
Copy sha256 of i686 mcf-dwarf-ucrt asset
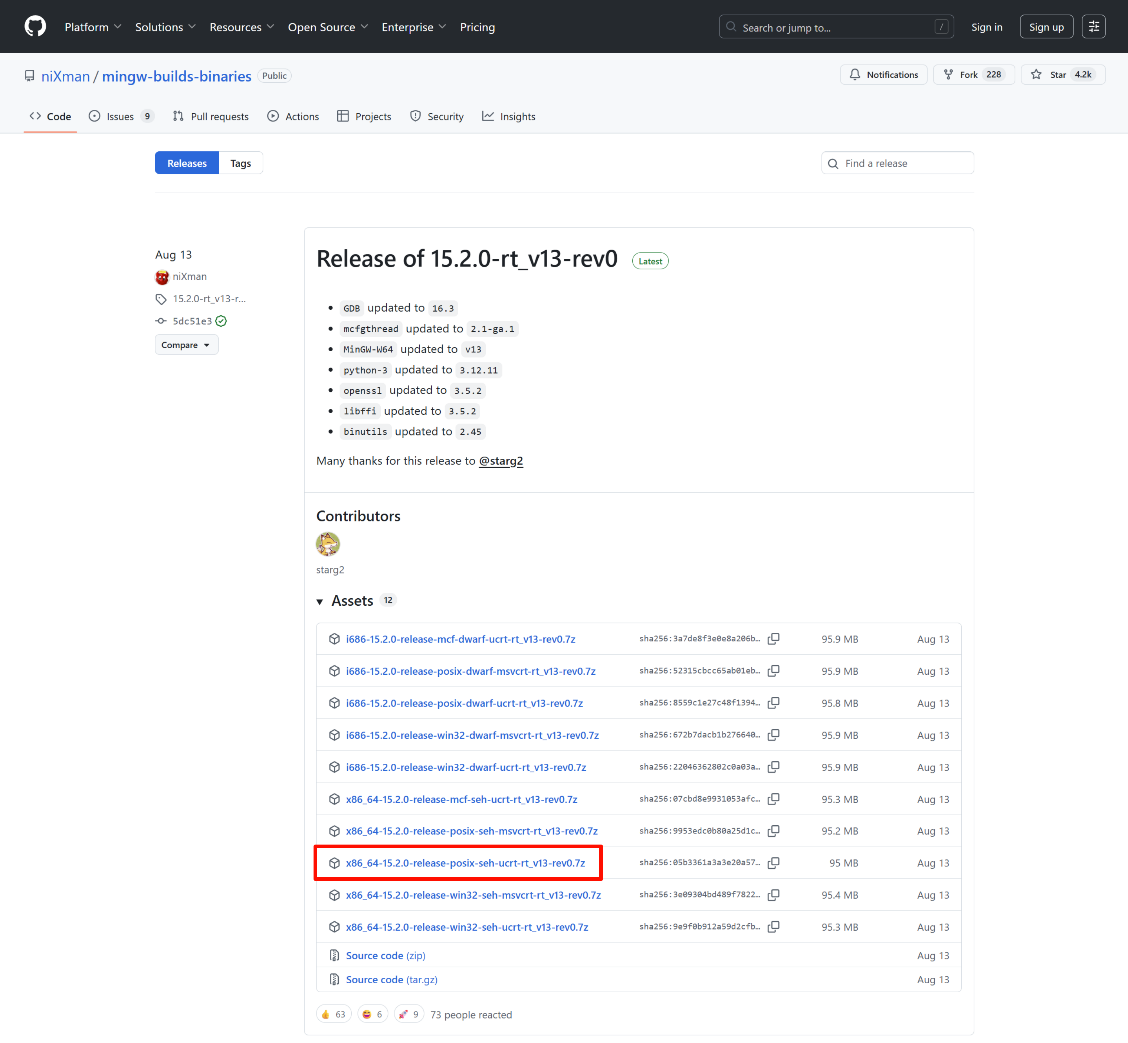pyautogui.click(x=774, y=639)
